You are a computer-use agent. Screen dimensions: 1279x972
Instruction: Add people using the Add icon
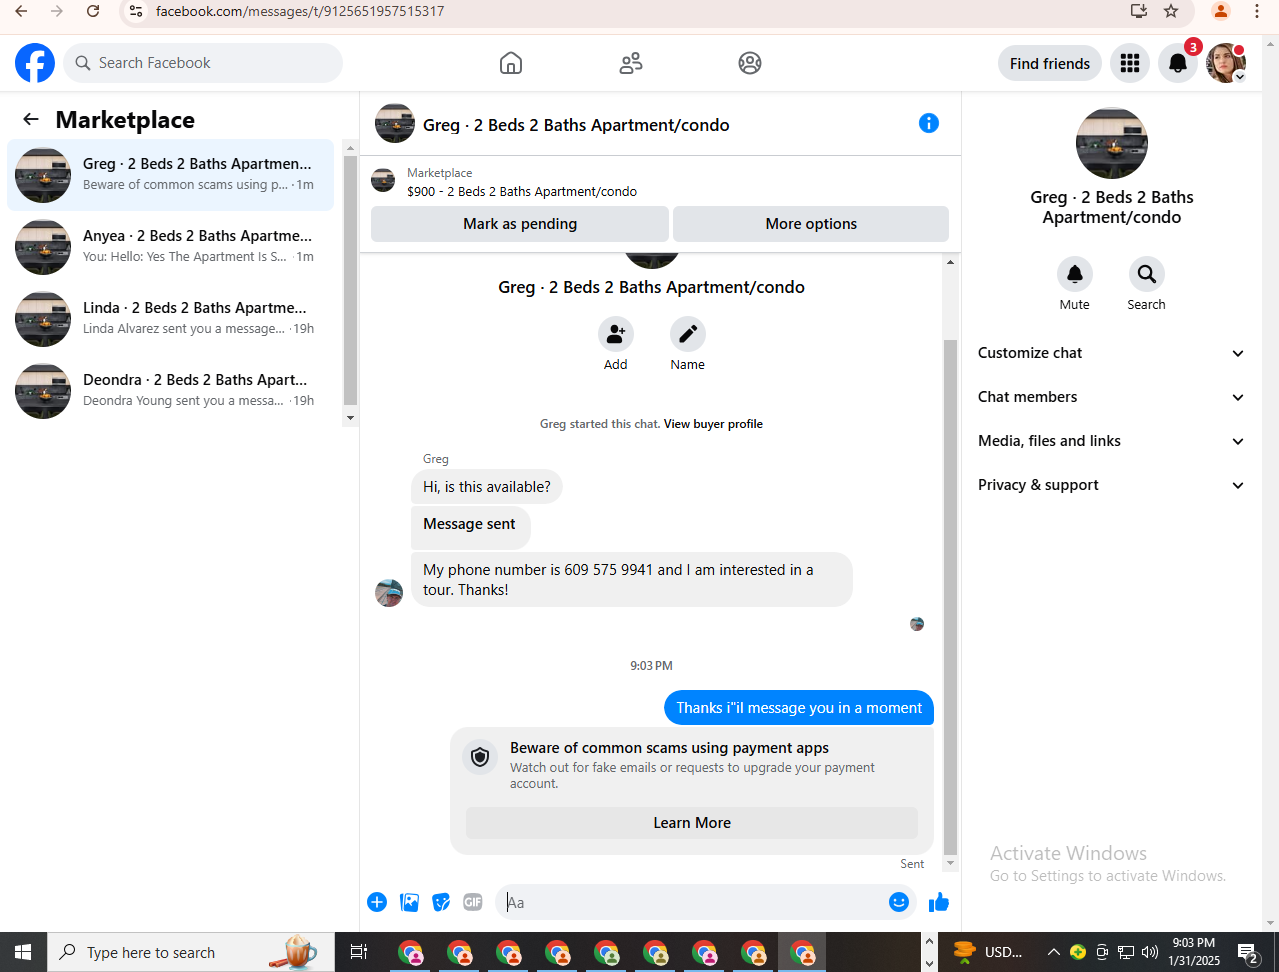coord(616,334)
